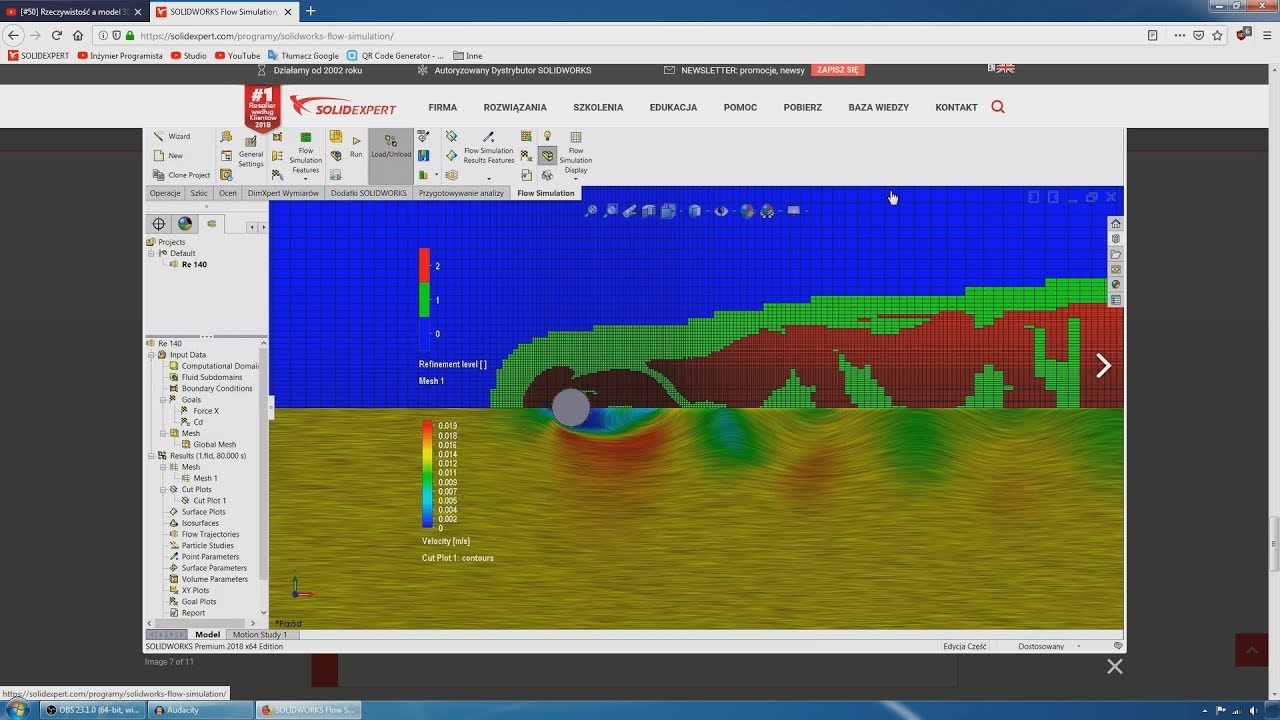Click the feature tree vertical scrollbar
The image size is (1280, 720).
[x=264, y=480]
